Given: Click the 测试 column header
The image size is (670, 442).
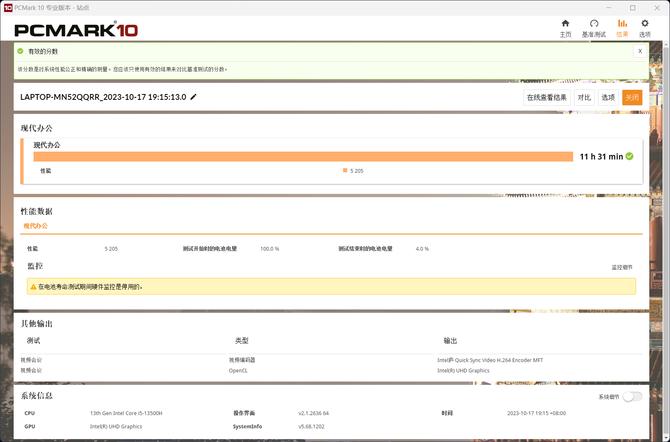Looking at the screenshot, I should point(33,341).
